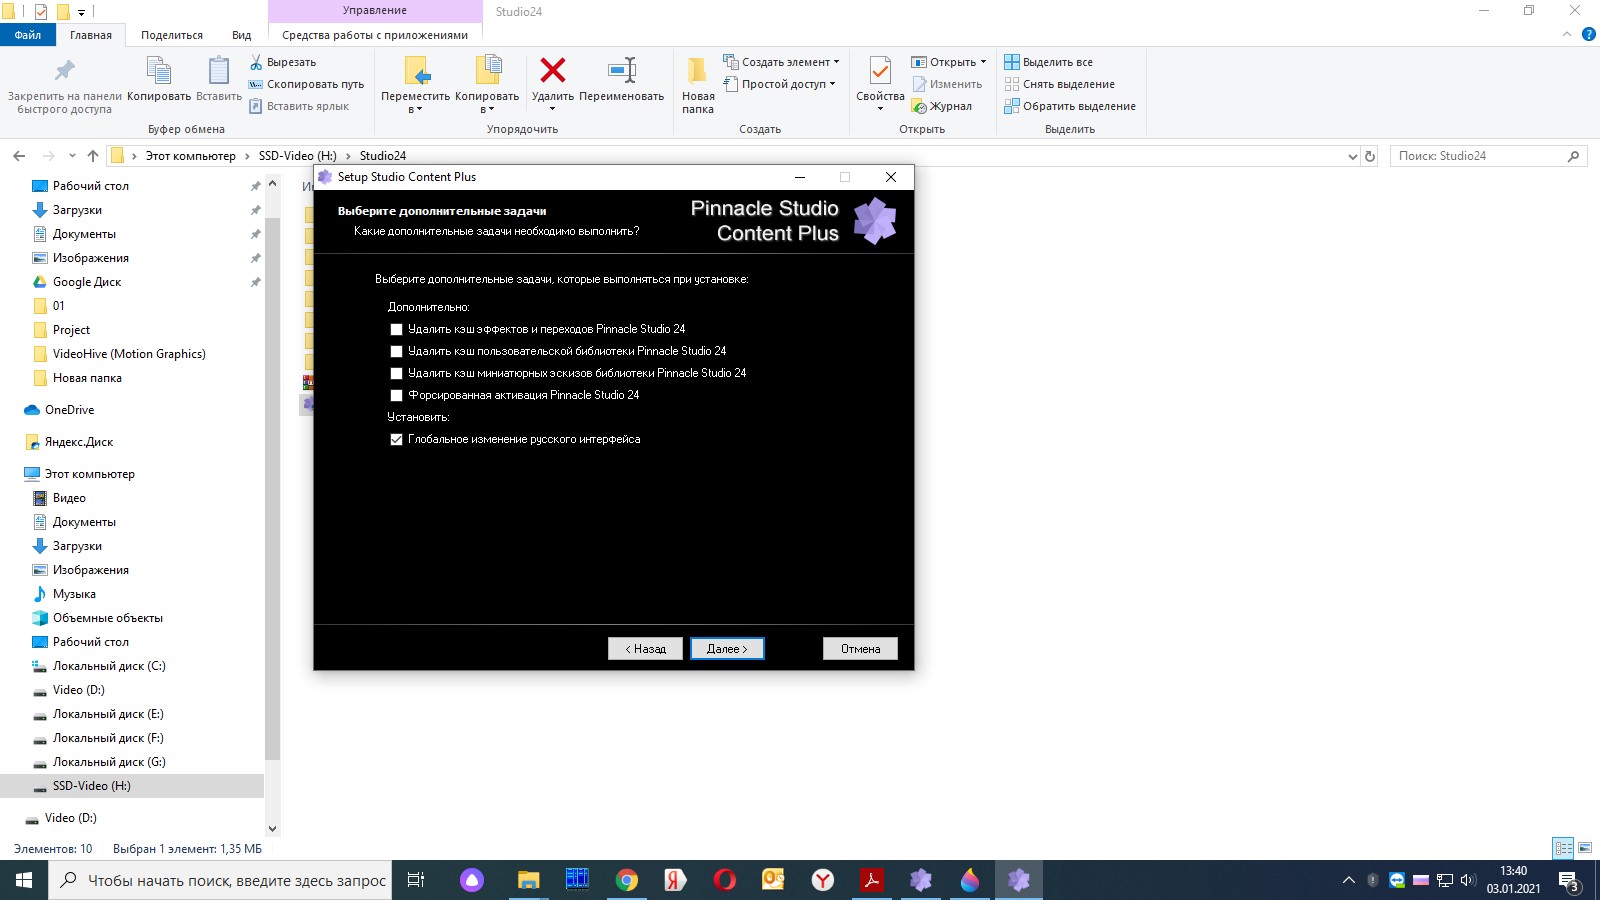Viewport: 1600px width, 900px height.
Task: Open Application Tools (Средства работы) tab
Action: click(375, 35)
